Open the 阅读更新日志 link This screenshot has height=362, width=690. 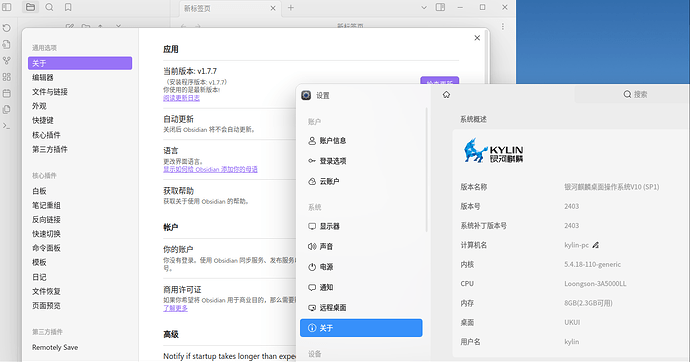(x=181, y=98)
